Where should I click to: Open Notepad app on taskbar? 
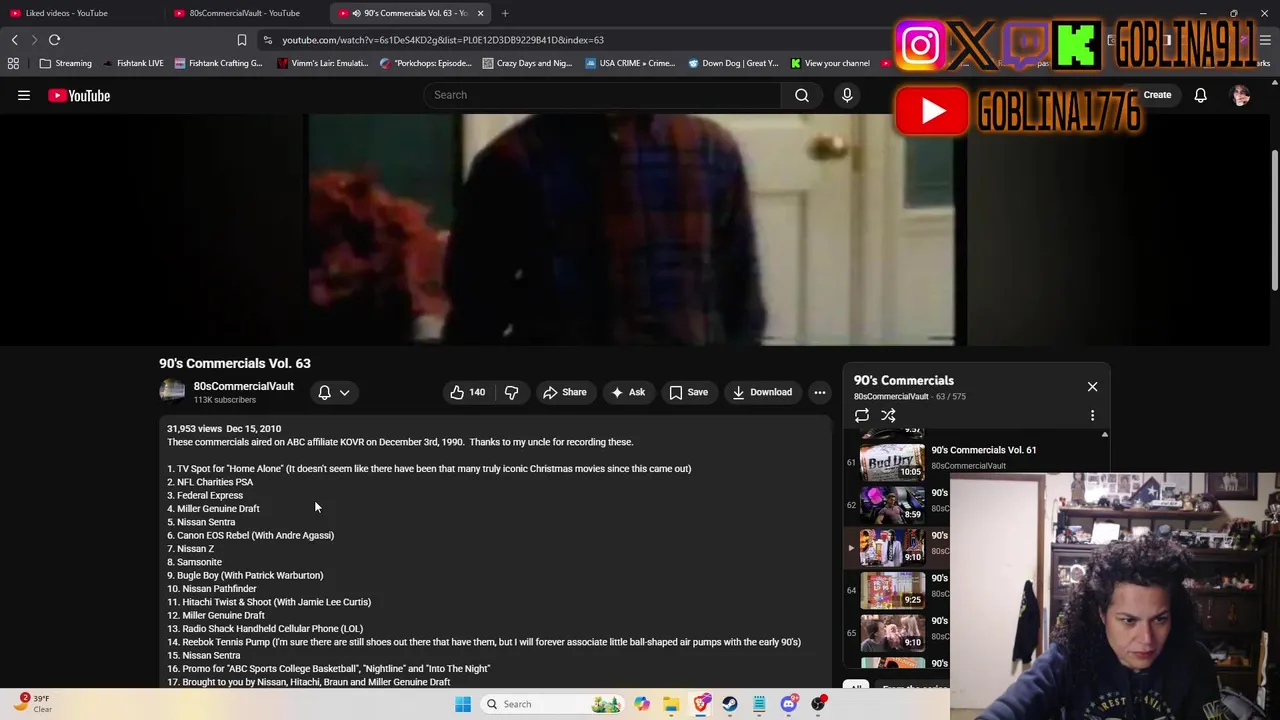759,704
